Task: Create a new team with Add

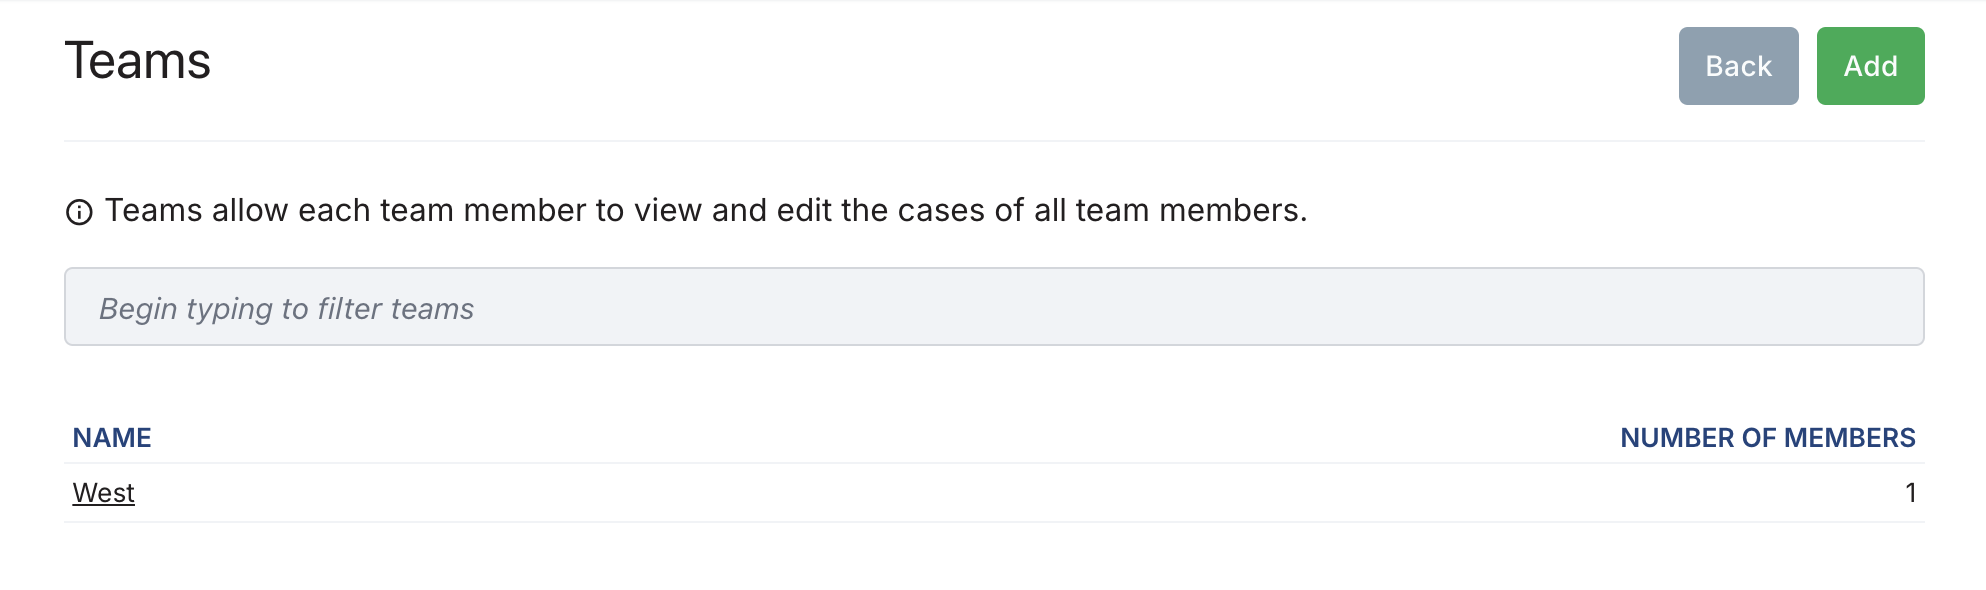Action: (1870, 66)
